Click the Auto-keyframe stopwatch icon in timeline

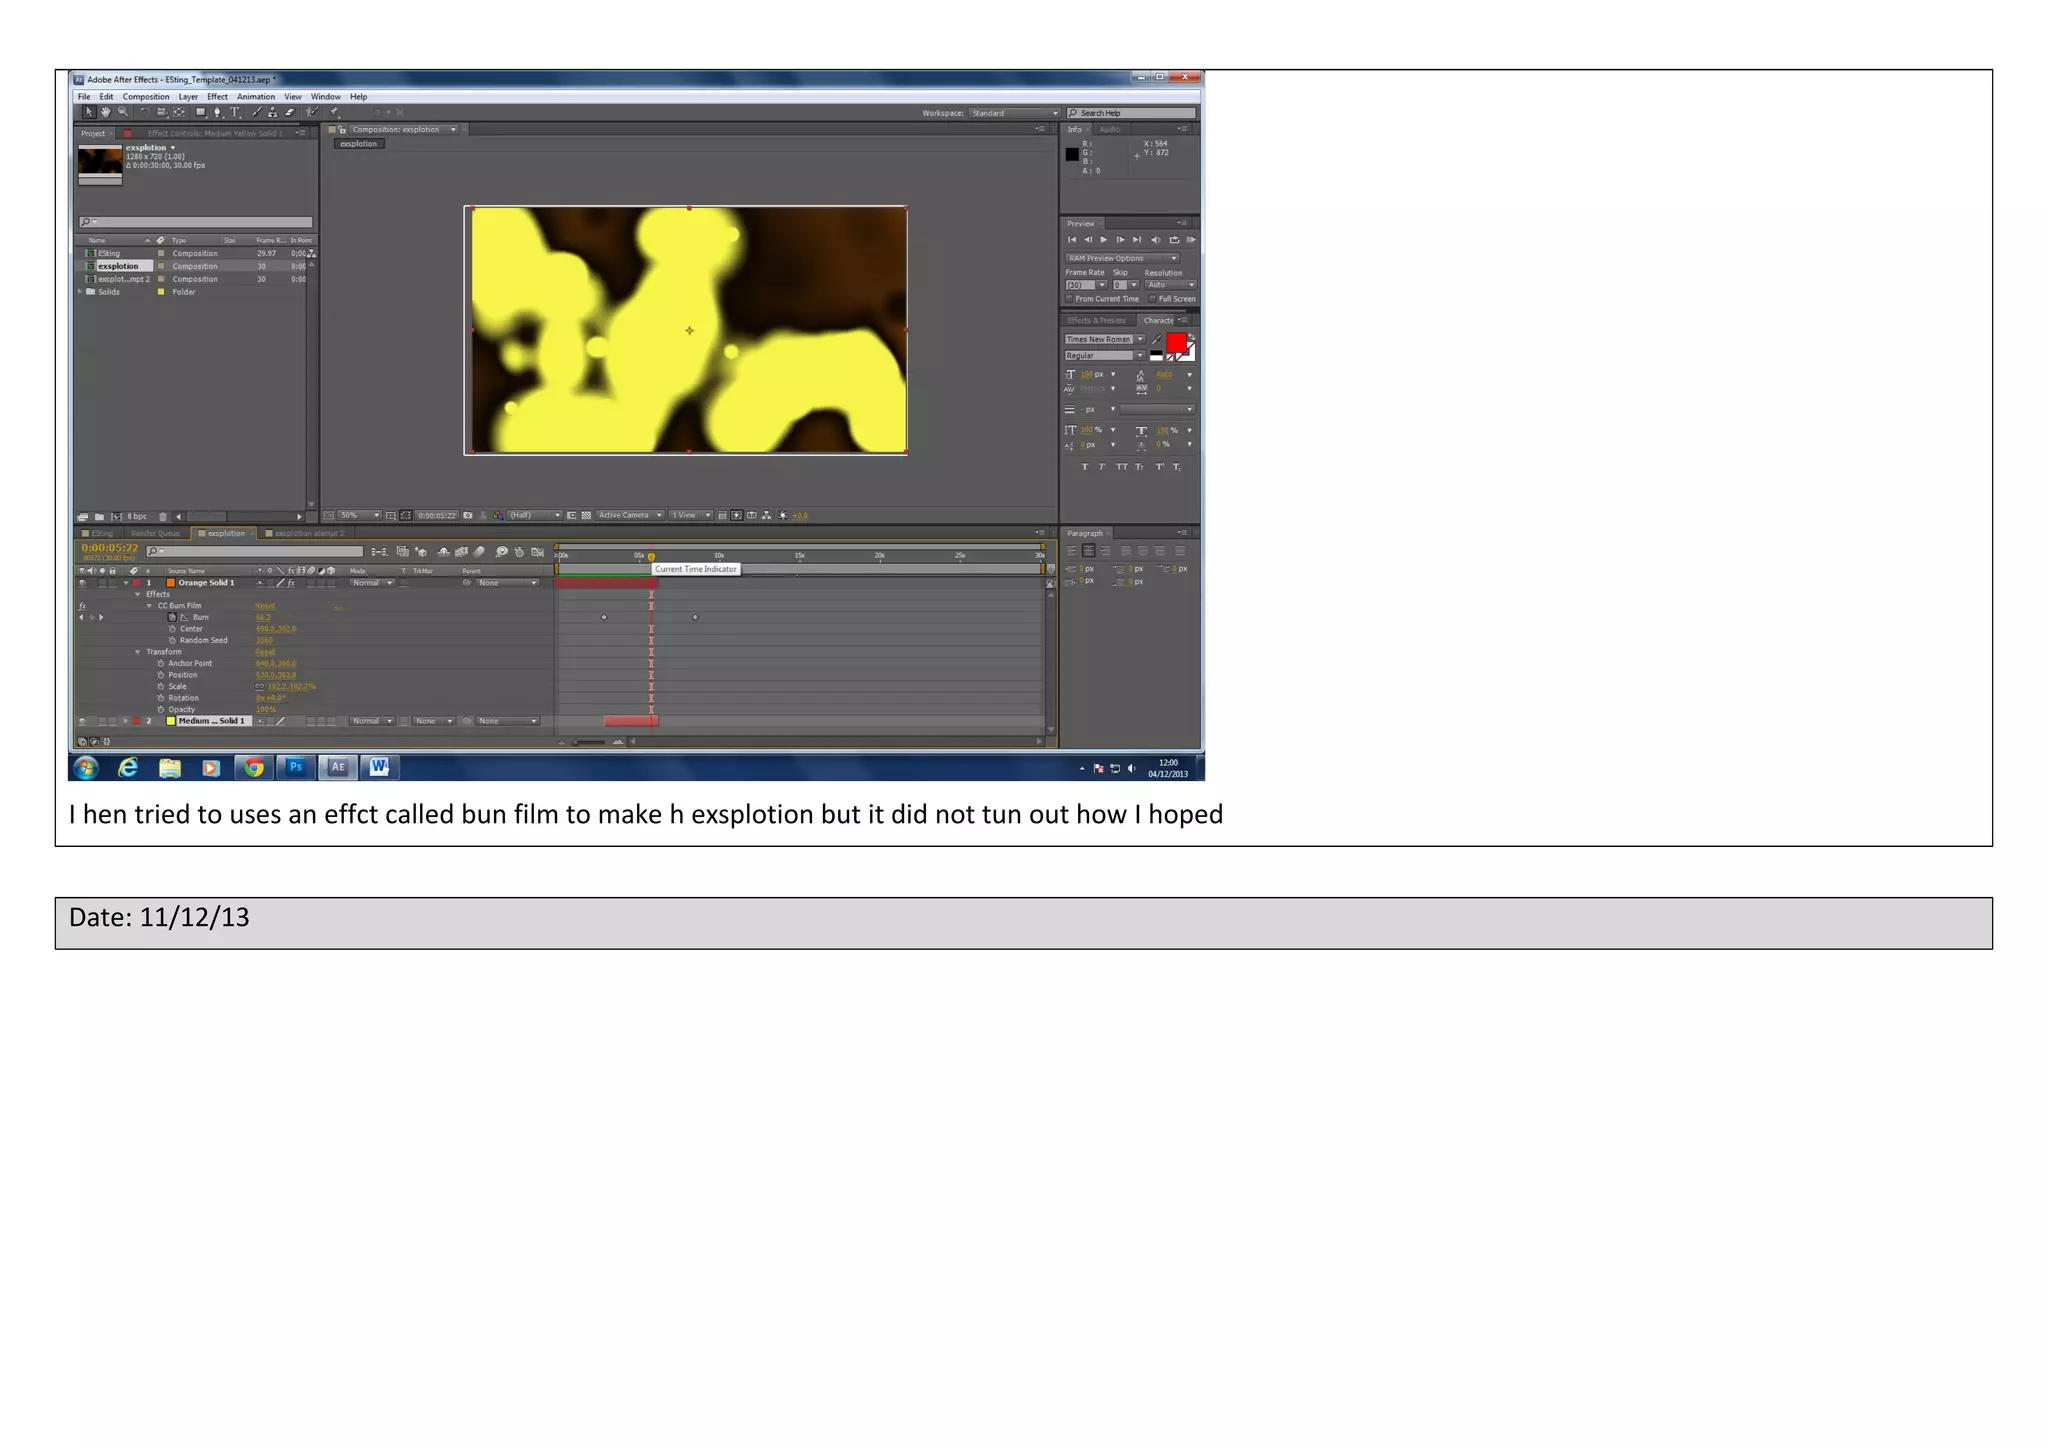519,552
